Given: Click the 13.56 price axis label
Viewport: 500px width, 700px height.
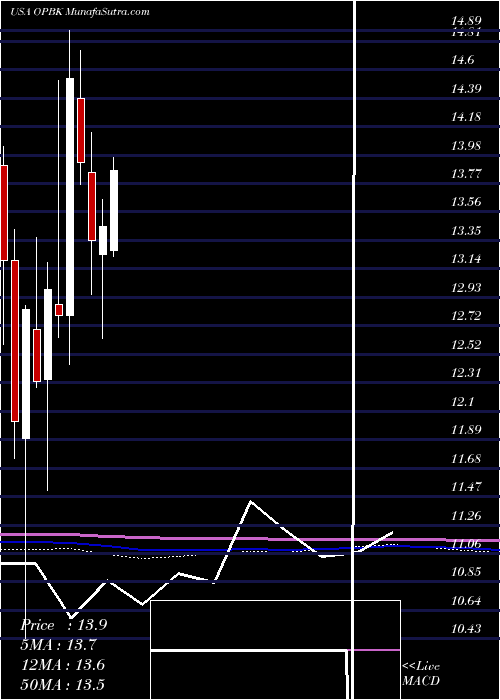Looking at the screenshot, I should [x=466, y=202].
